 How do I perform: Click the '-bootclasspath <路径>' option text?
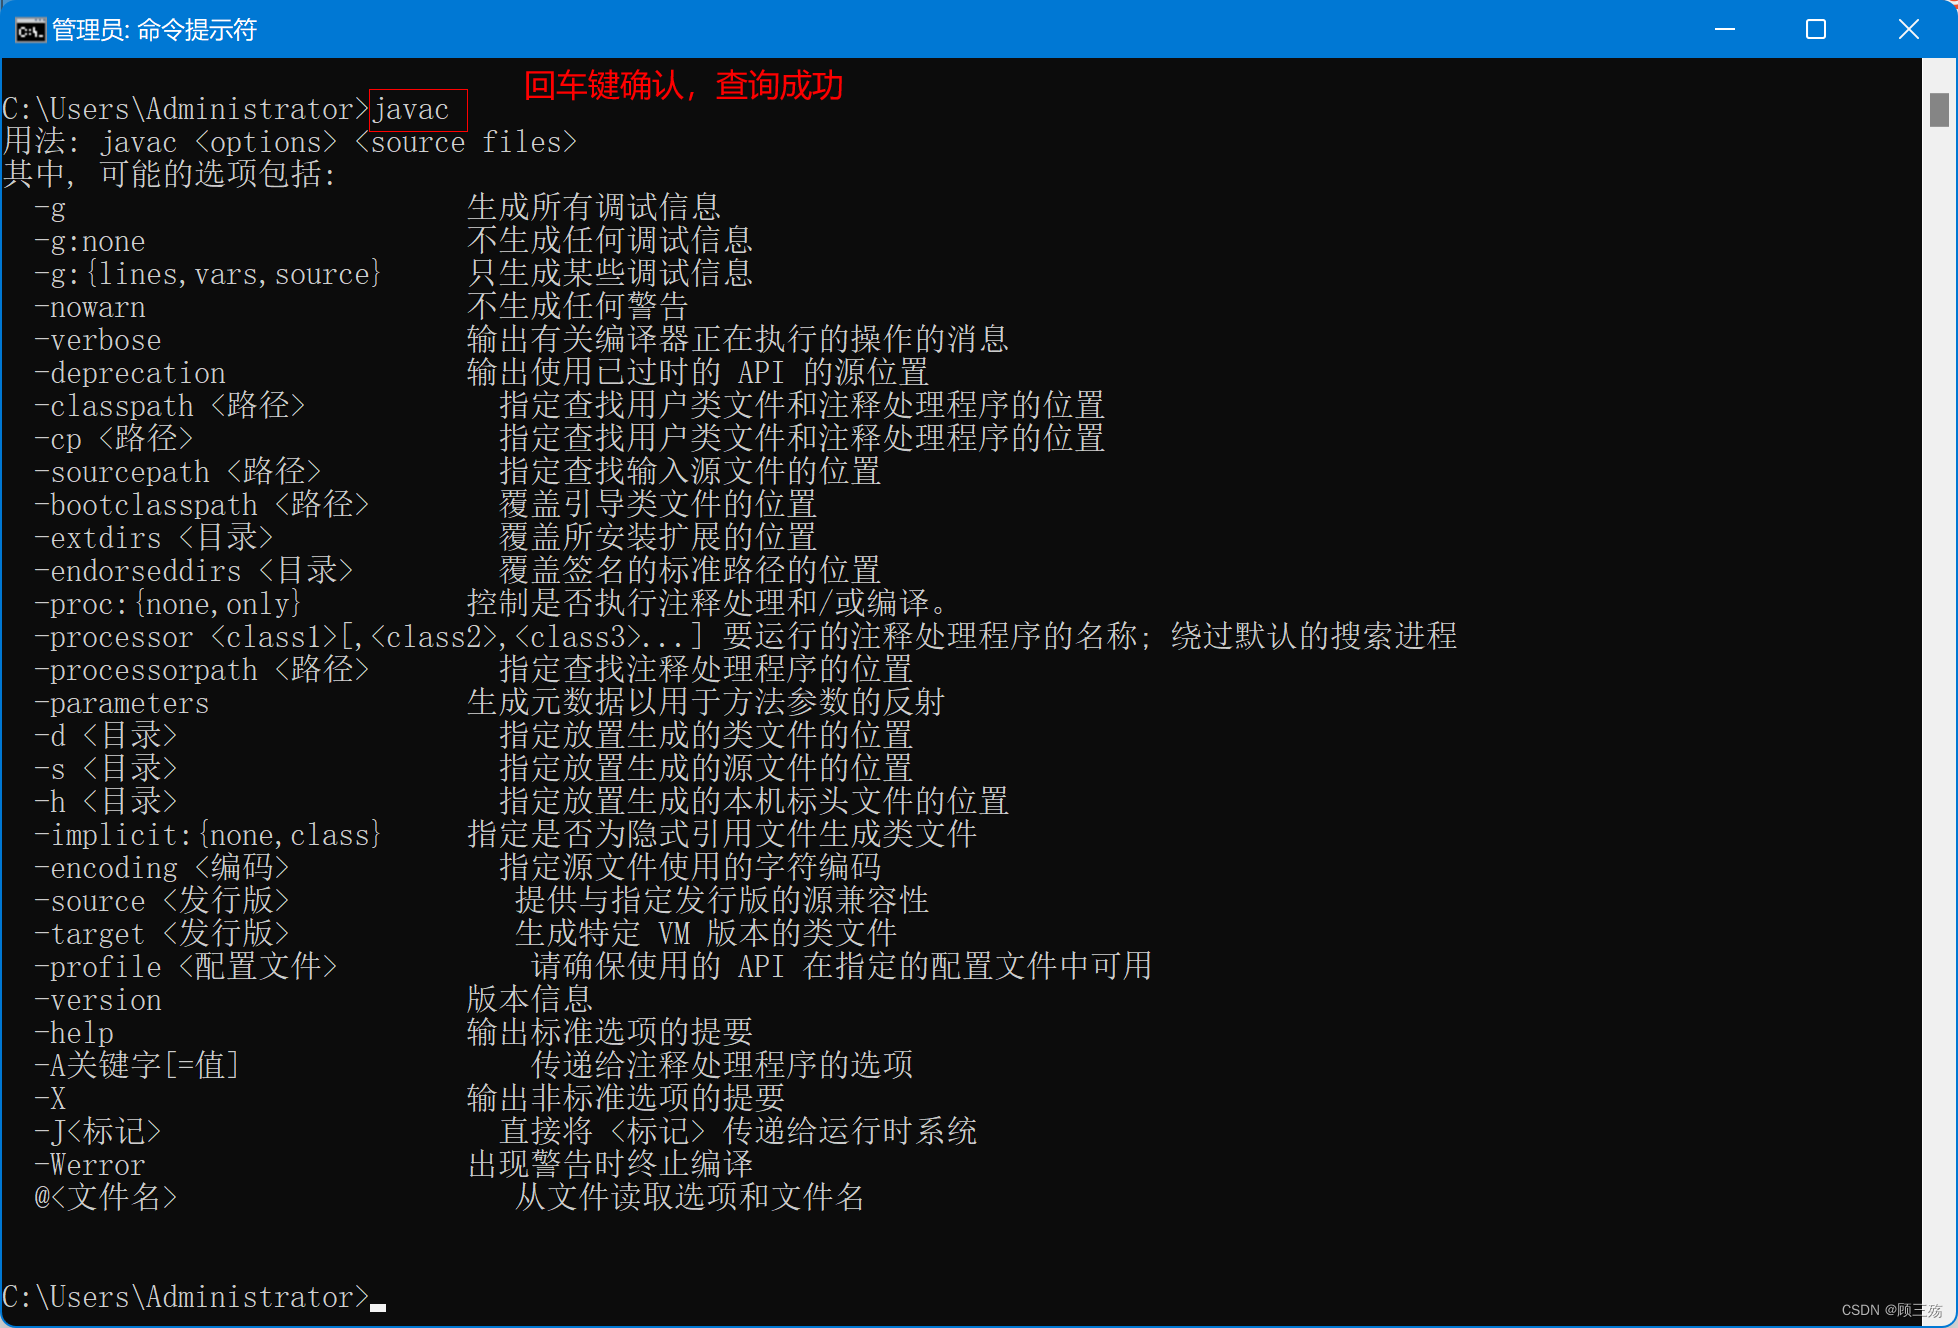[201, 505]
